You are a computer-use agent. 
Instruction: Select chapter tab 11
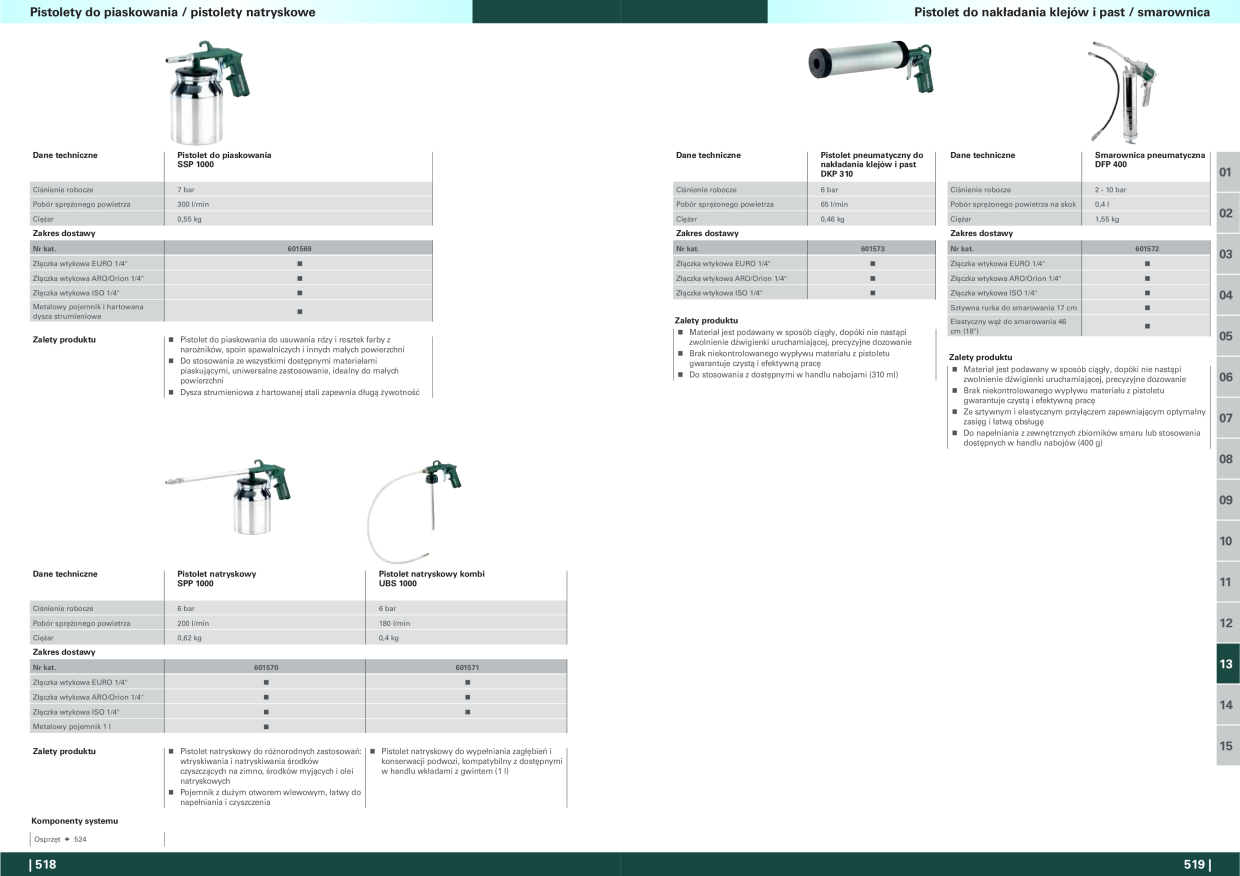(1227, 582)
